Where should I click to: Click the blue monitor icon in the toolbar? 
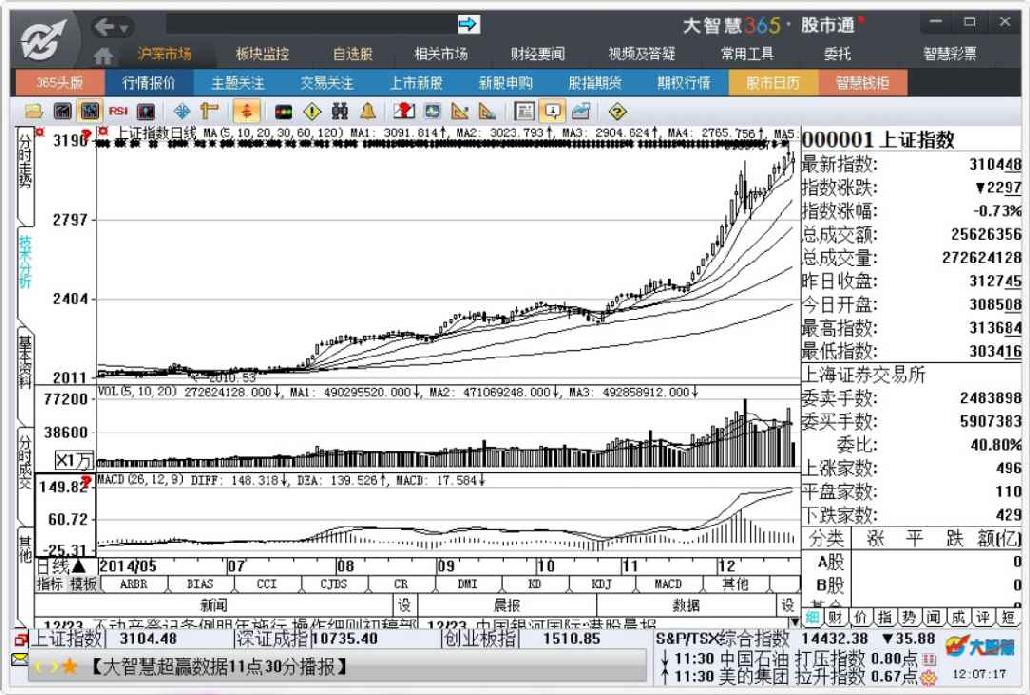[432, 111]
